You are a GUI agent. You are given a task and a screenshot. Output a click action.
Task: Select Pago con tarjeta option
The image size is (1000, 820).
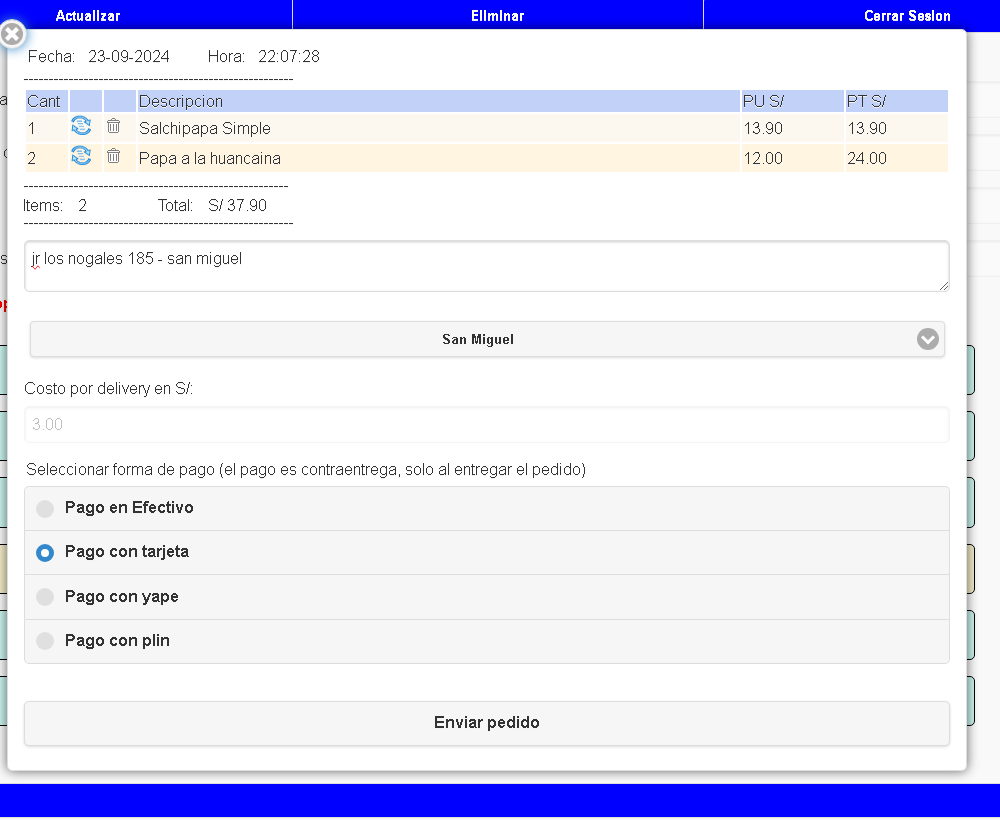coord(45,553)
